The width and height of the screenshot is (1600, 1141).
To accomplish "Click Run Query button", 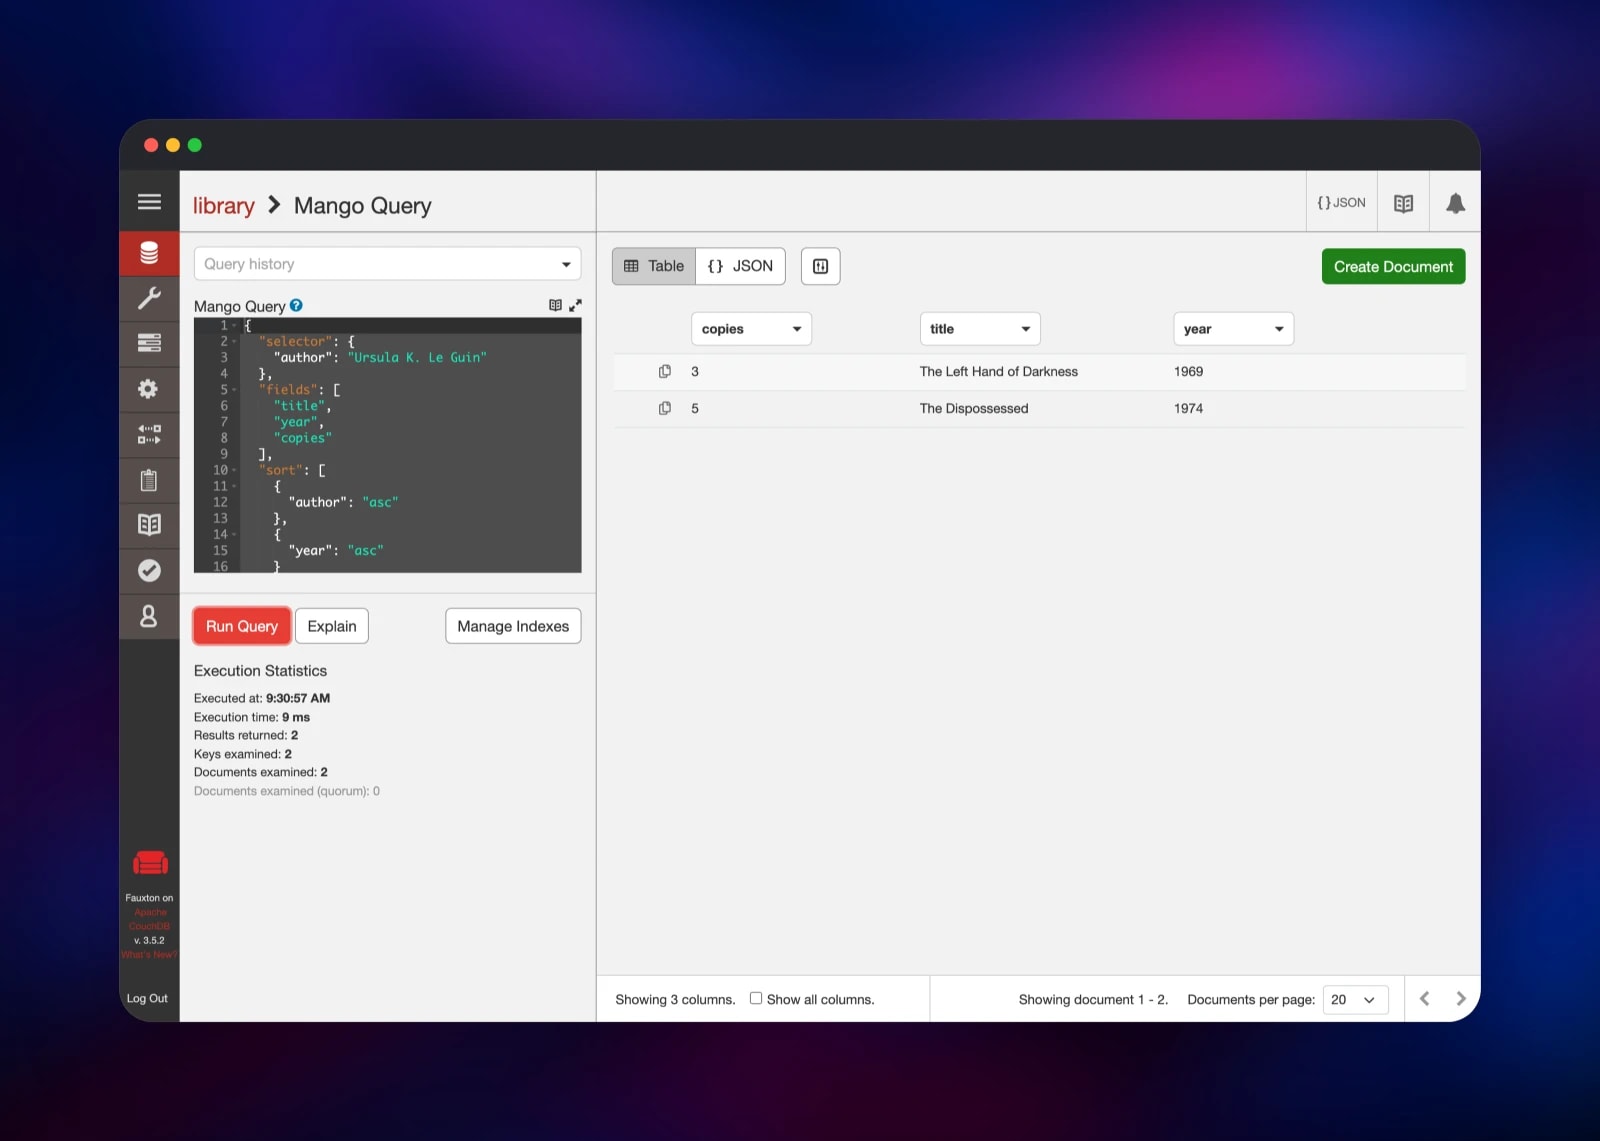I will pos(242,626).
